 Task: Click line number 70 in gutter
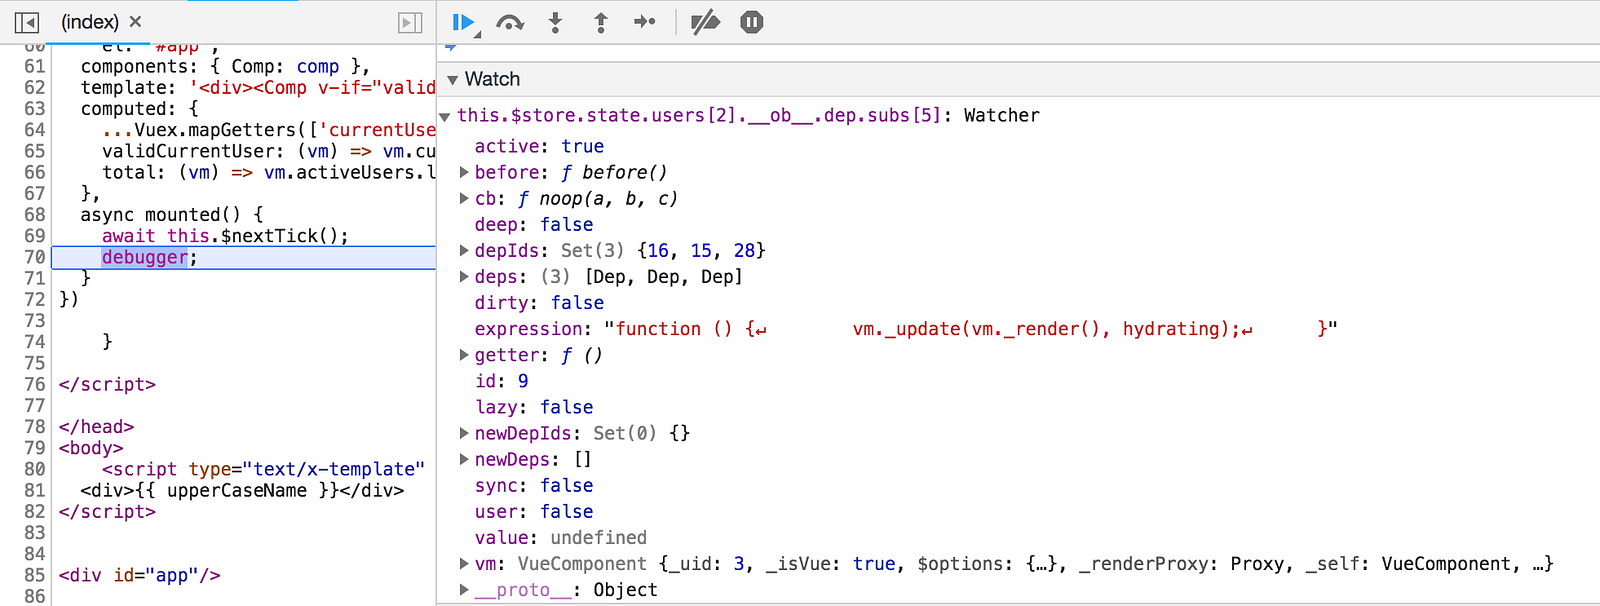35,257
